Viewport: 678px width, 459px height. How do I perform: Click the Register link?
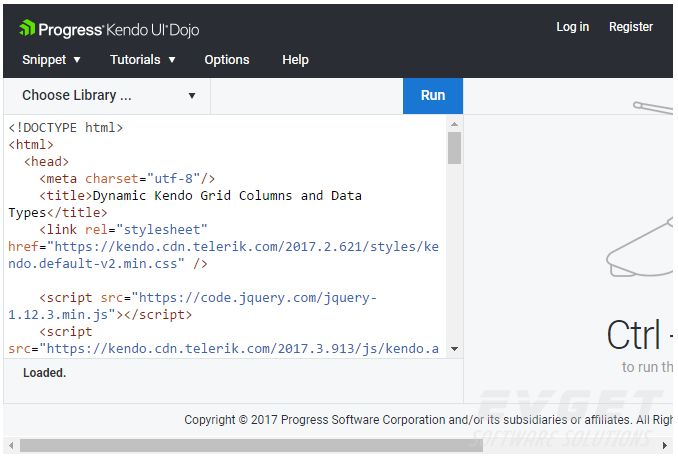[631, 27]
